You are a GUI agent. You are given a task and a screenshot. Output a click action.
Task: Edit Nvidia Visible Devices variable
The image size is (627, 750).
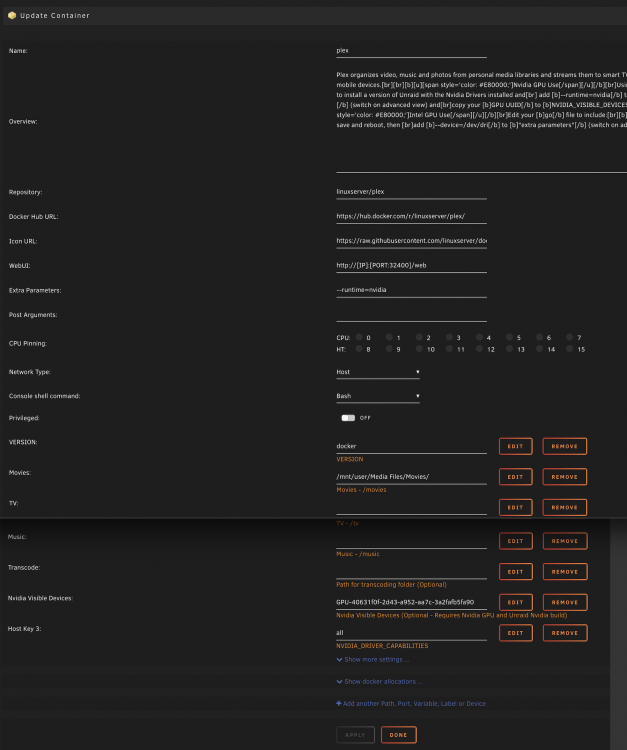click(x=516, y=602)
